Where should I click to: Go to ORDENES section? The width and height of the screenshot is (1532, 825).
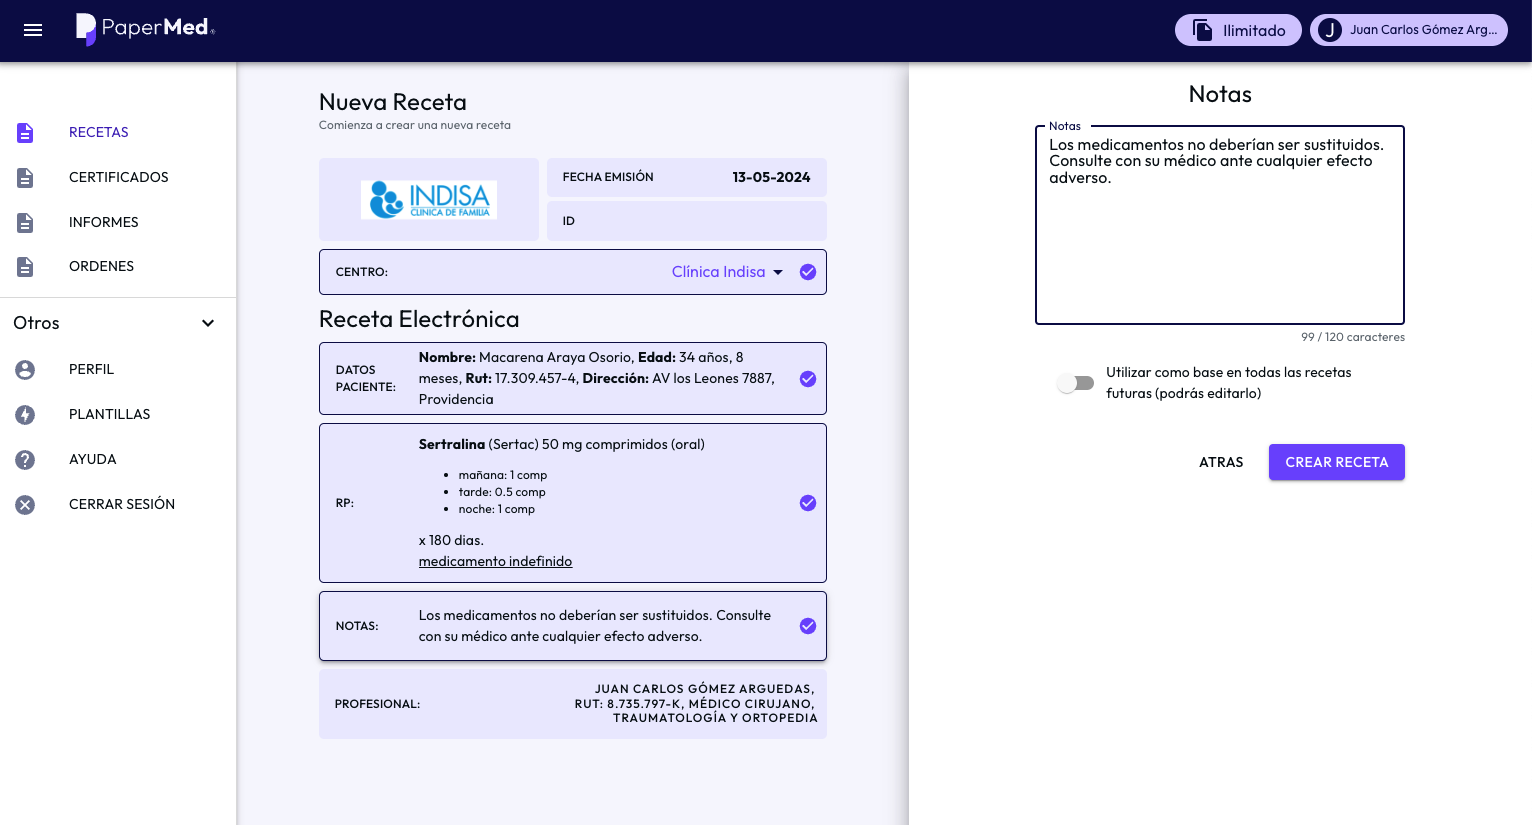point(101,266)
